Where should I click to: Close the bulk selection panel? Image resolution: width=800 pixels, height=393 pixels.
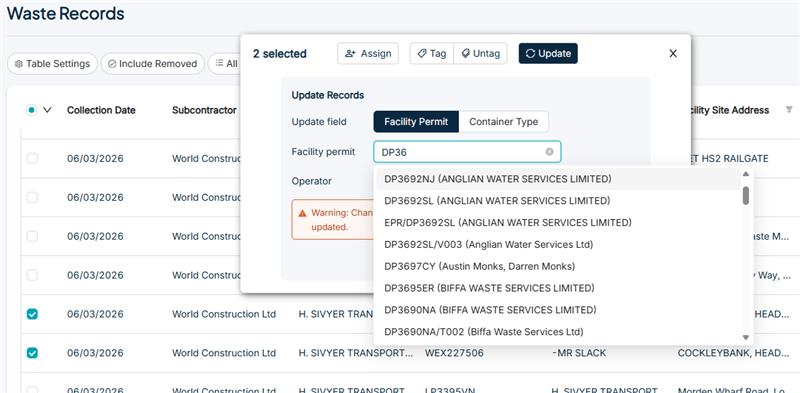click(673, 54)
